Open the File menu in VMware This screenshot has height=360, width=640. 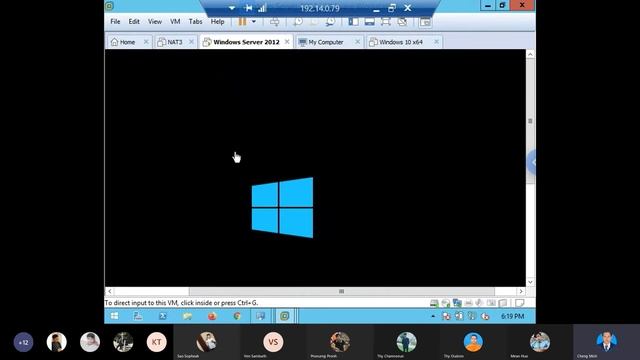click(x=115, y=22)
